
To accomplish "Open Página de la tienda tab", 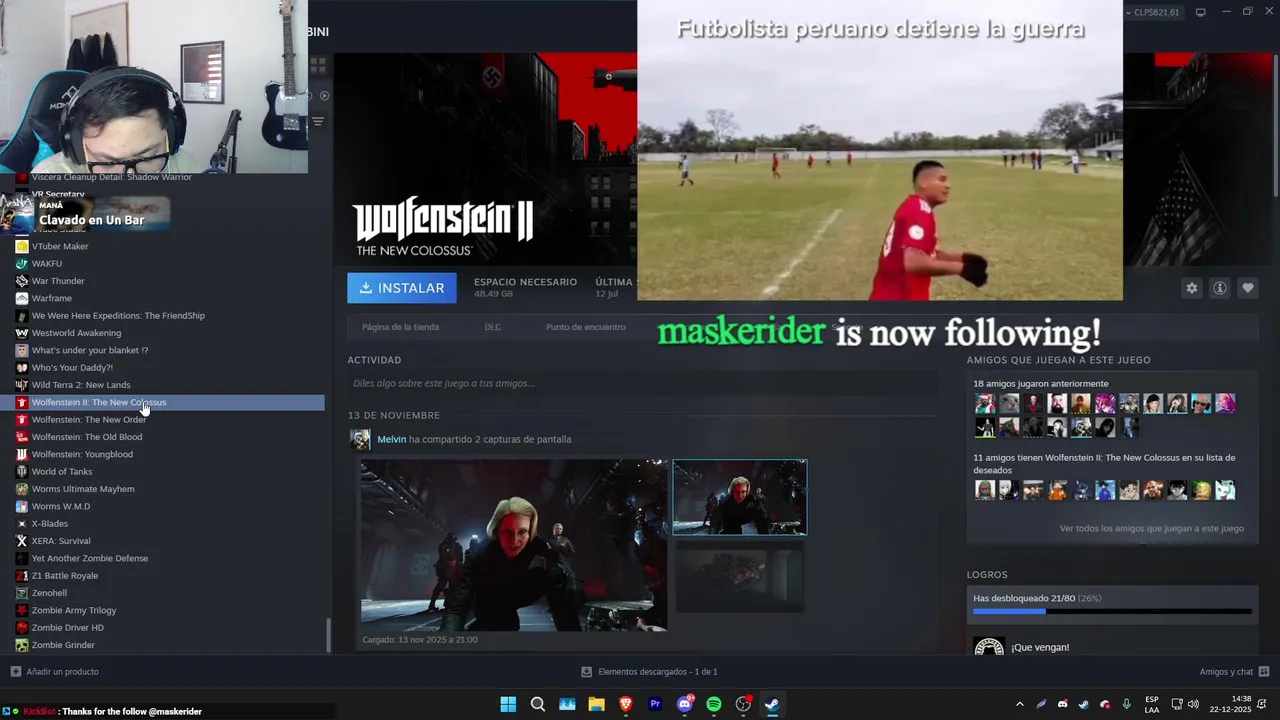I will click(400, 327).
